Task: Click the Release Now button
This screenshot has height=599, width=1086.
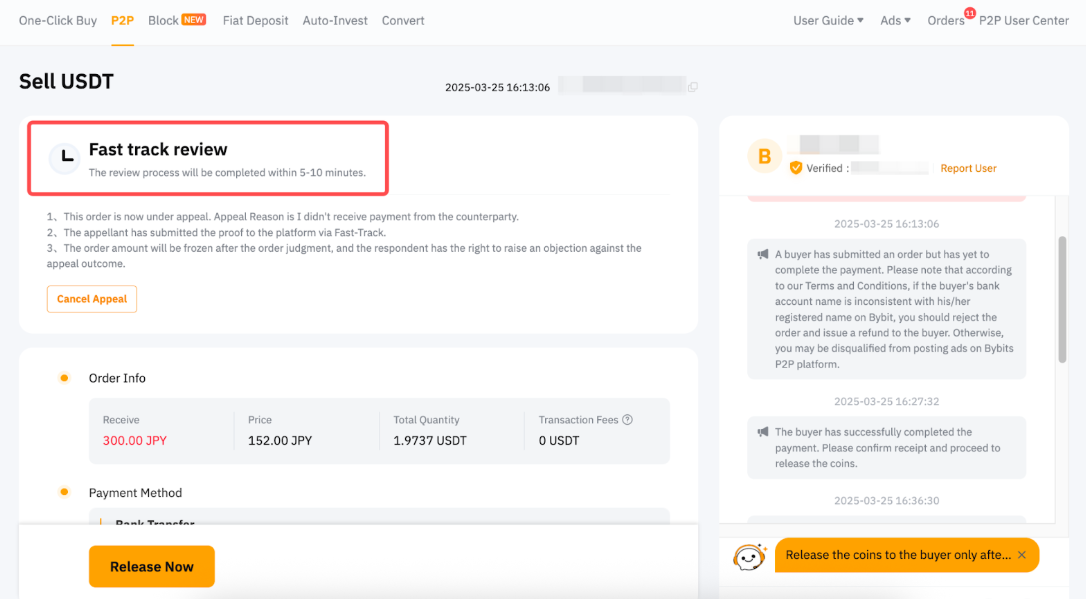Action: tap(152, 566)
